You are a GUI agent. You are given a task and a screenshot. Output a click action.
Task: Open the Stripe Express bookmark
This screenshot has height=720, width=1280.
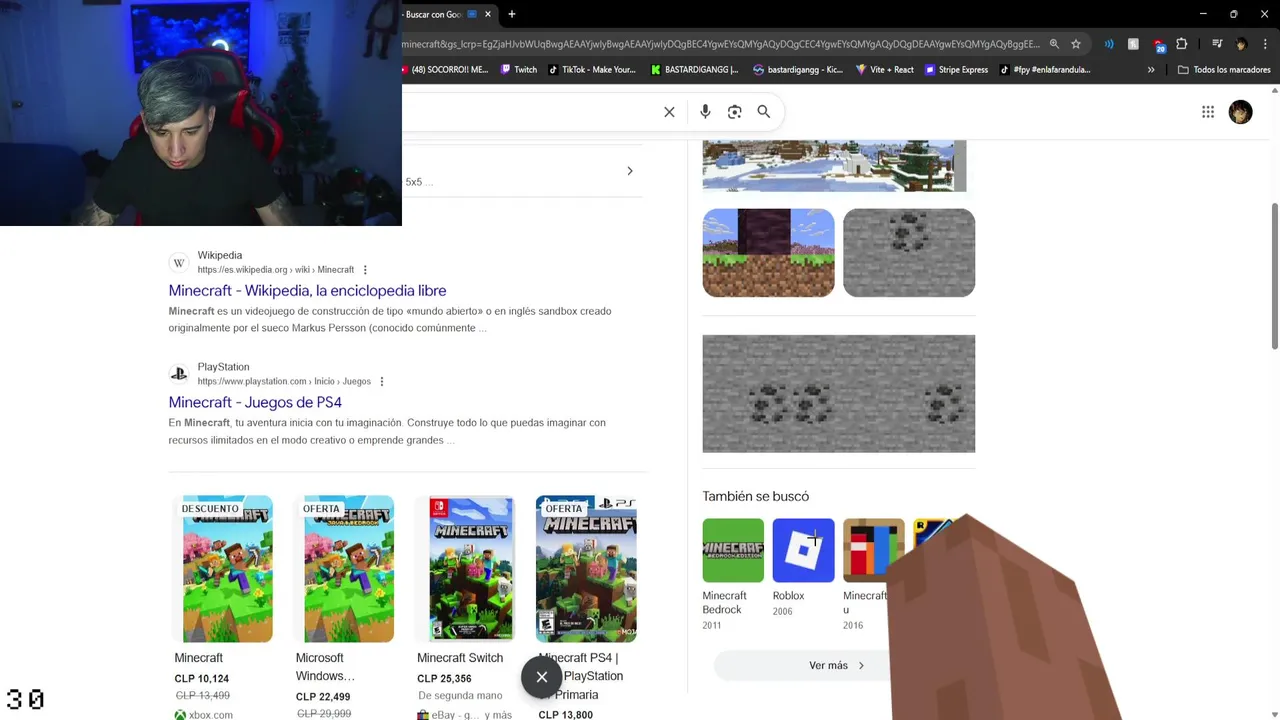pos(957,70)
